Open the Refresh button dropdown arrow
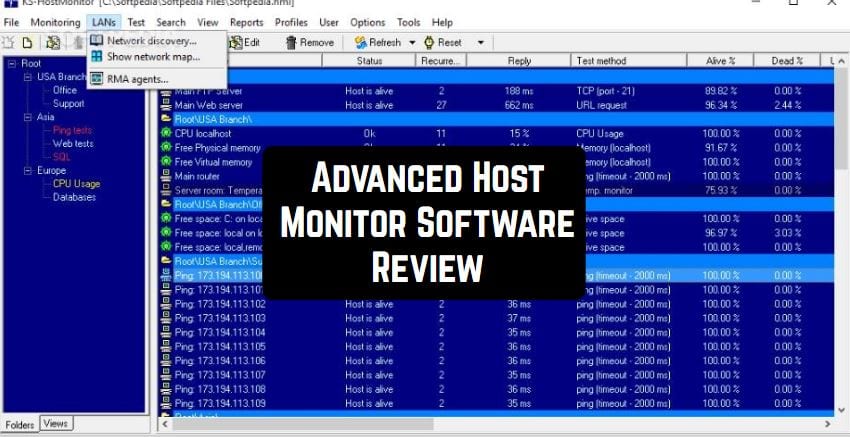Viewport: 850px width, 437px height. tap(412, 43)
